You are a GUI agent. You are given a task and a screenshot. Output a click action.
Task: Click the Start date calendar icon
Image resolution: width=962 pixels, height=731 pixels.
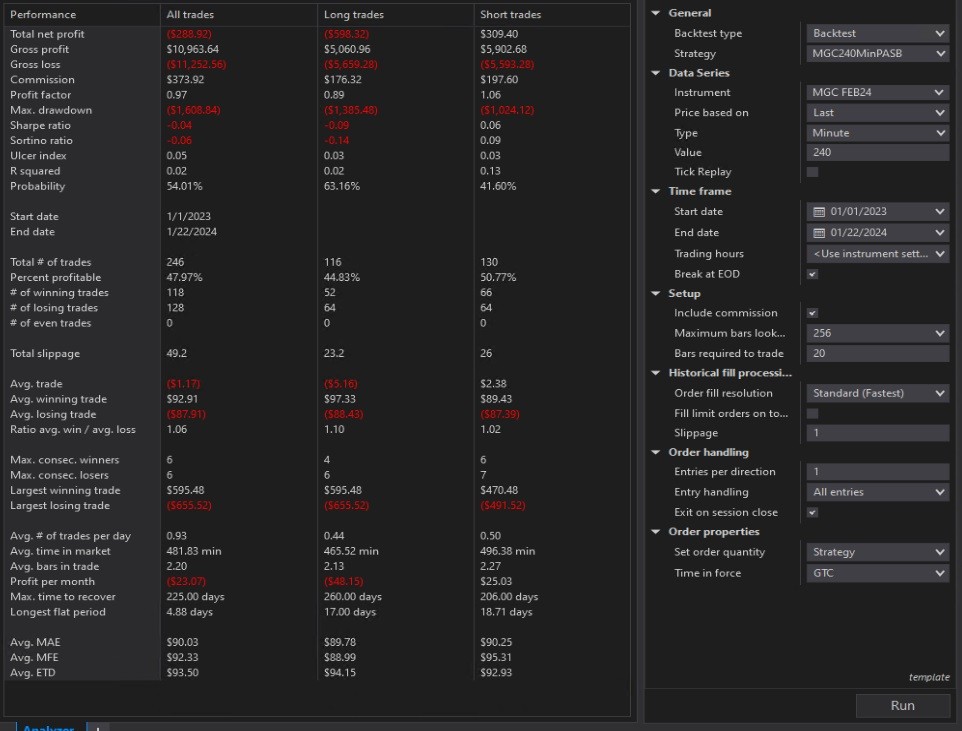coord(819,212)
